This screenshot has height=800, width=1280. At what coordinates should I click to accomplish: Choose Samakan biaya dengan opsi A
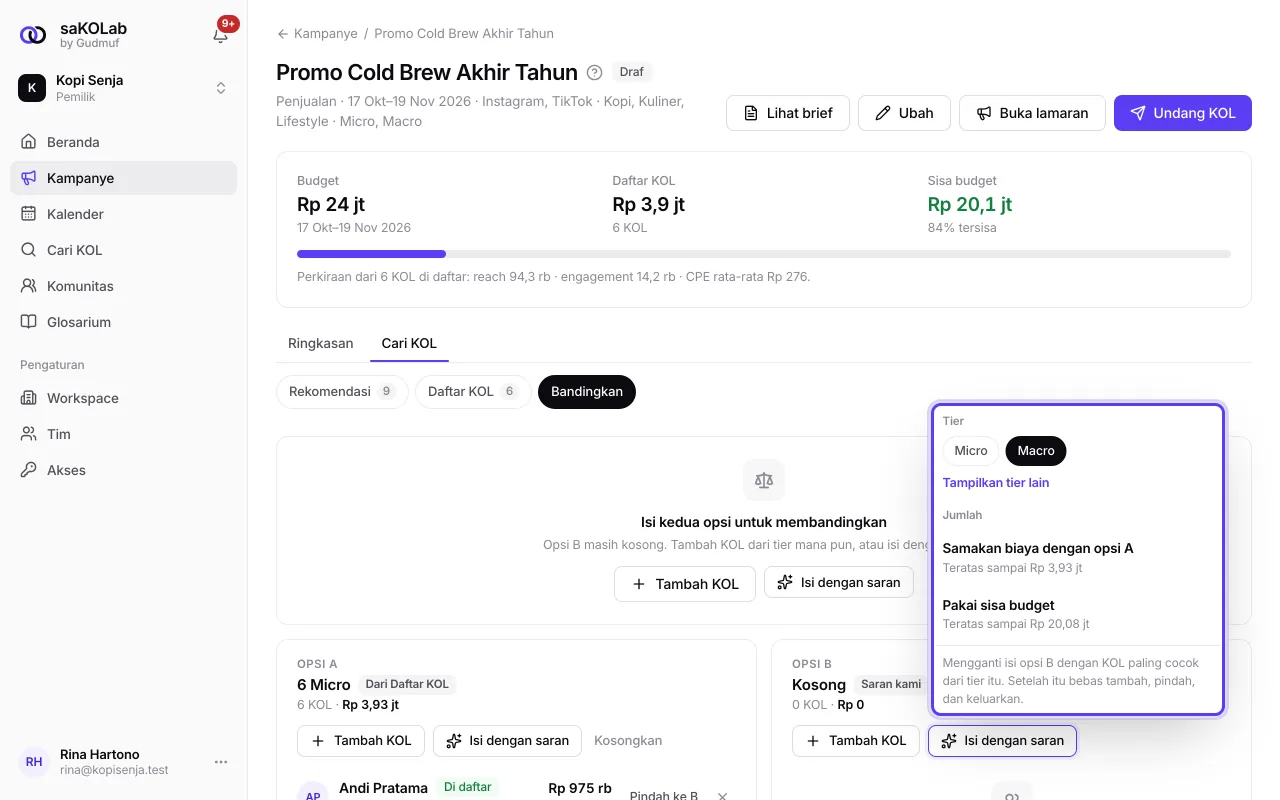coord(1077,557)
